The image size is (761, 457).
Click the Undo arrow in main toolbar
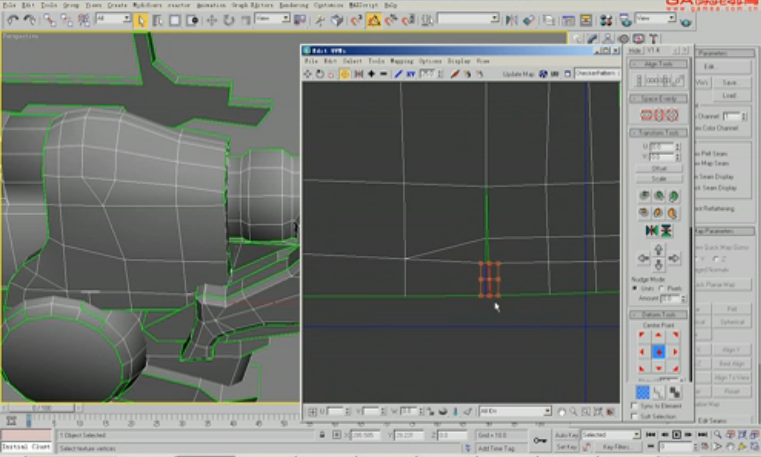(x=13, y=20)
